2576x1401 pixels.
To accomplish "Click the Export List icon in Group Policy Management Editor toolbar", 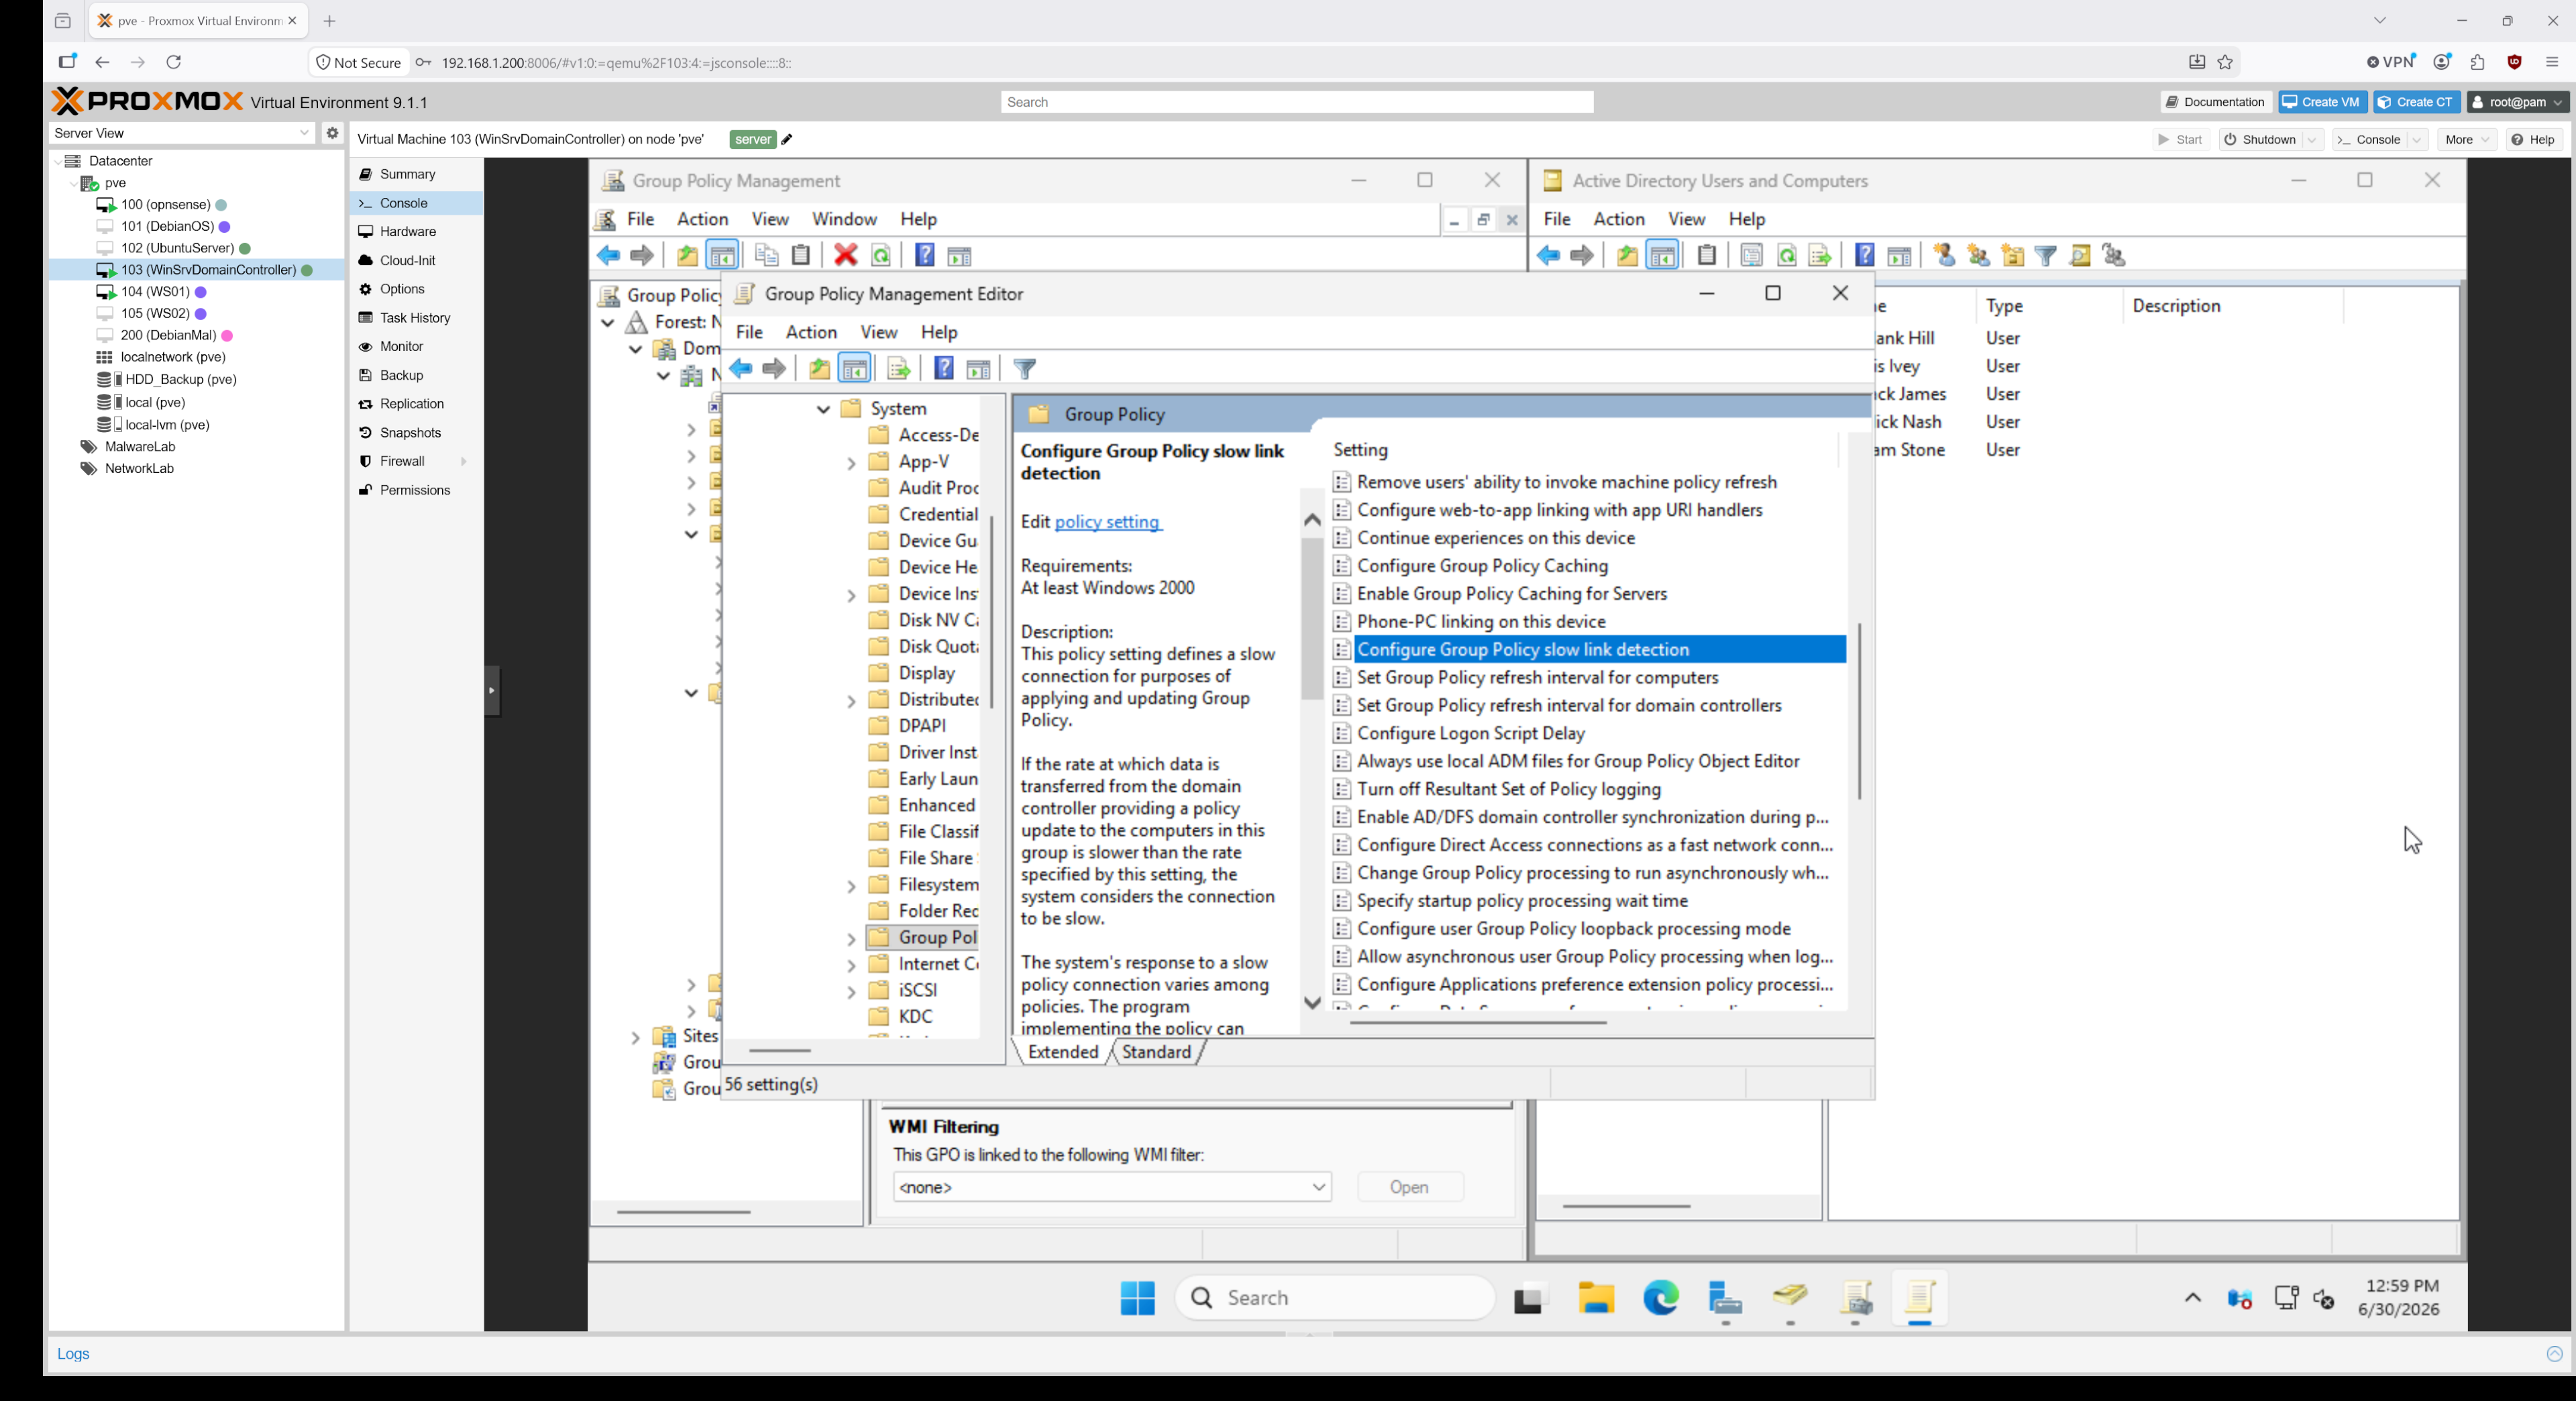I will coord(898,369).
